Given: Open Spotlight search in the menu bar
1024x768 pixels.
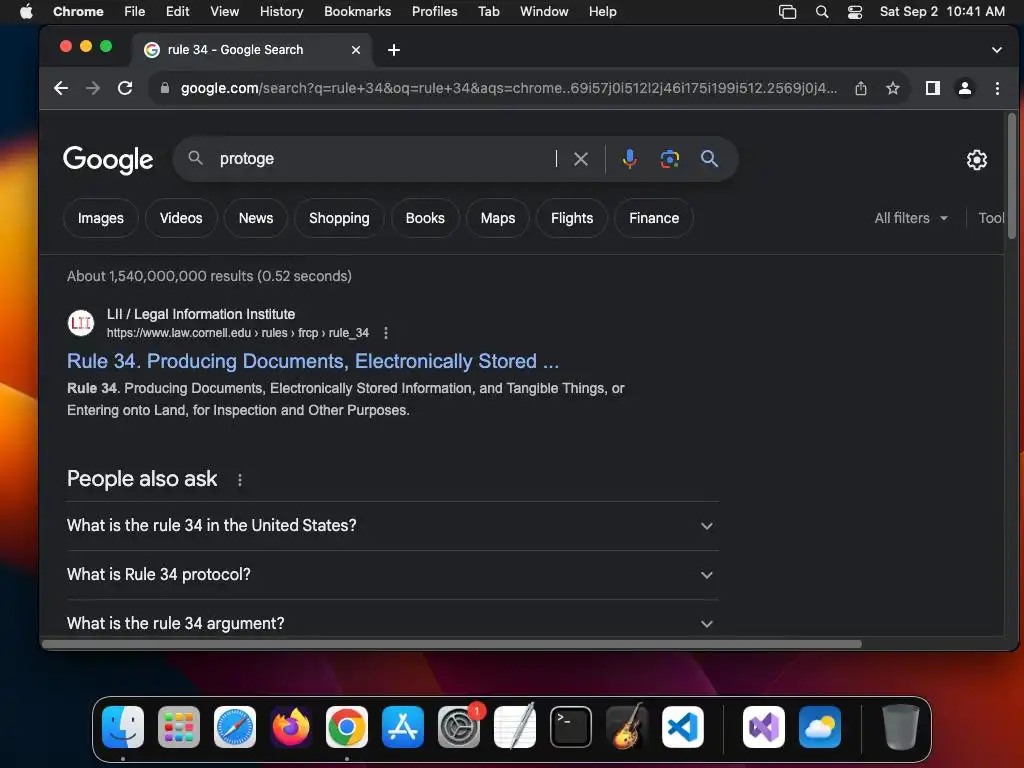Looking at the screenshot, I should [822, 12].
